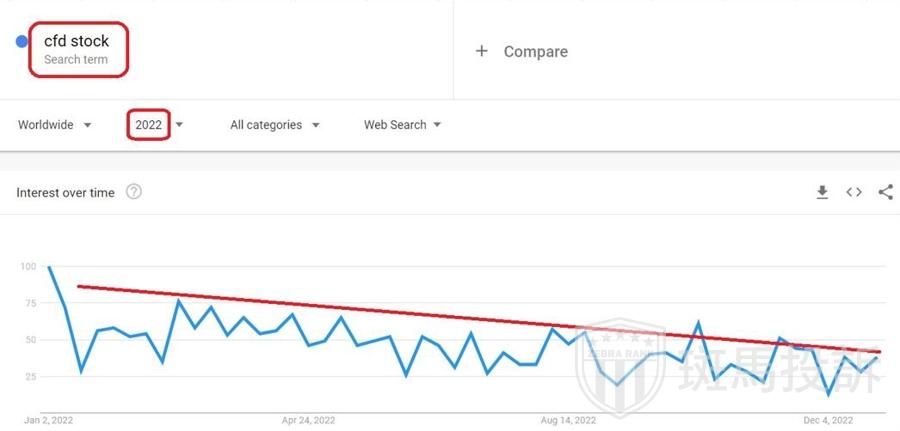This screenshot has width=900, height=431.
Task: Click the 100 value on y-axis
Action: point(27,267)
